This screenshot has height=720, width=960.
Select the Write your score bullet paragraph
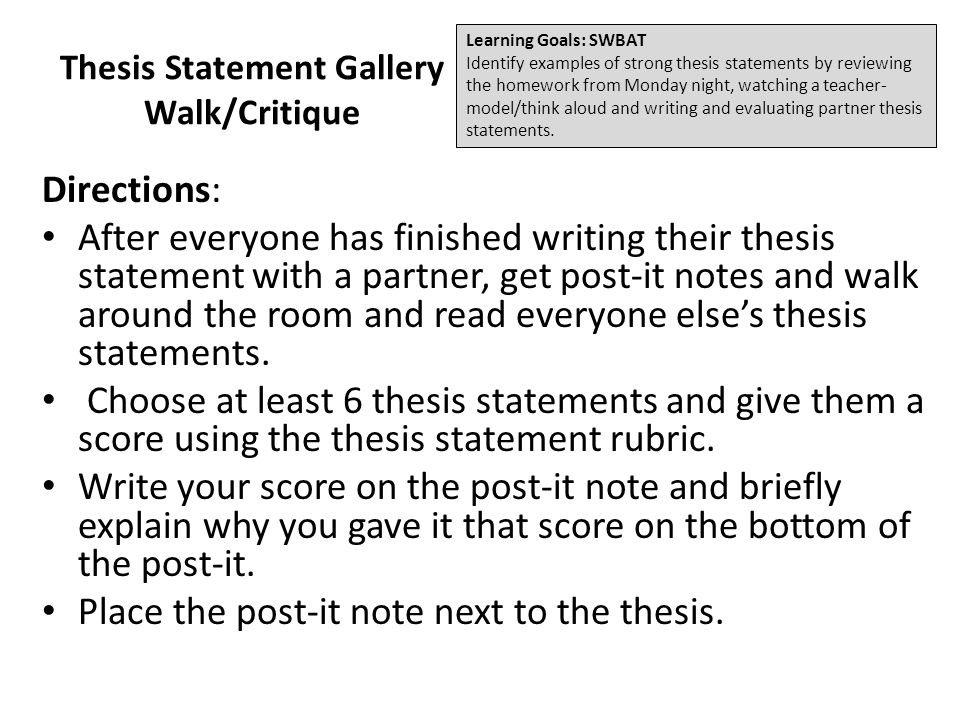click(x=494, y=525)
